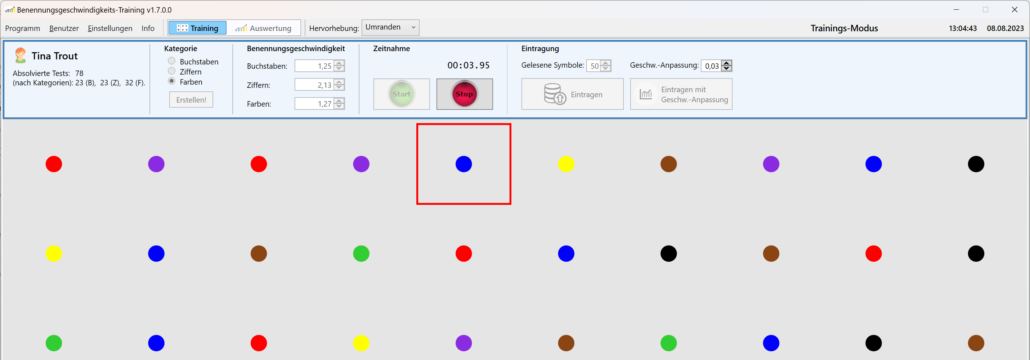
Task: Click the Tina Trout user avatar icon
Action: [20, 56]
